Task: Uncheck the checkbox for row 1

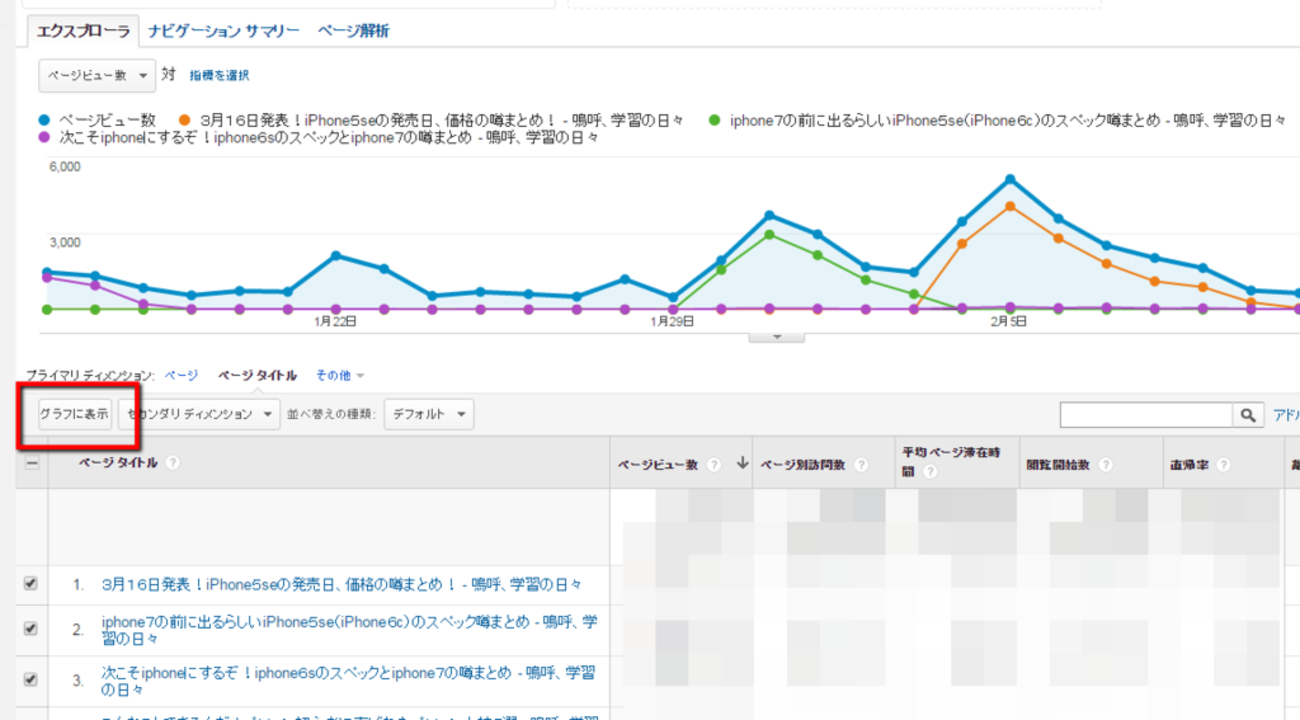Action: tap(30, 584)
